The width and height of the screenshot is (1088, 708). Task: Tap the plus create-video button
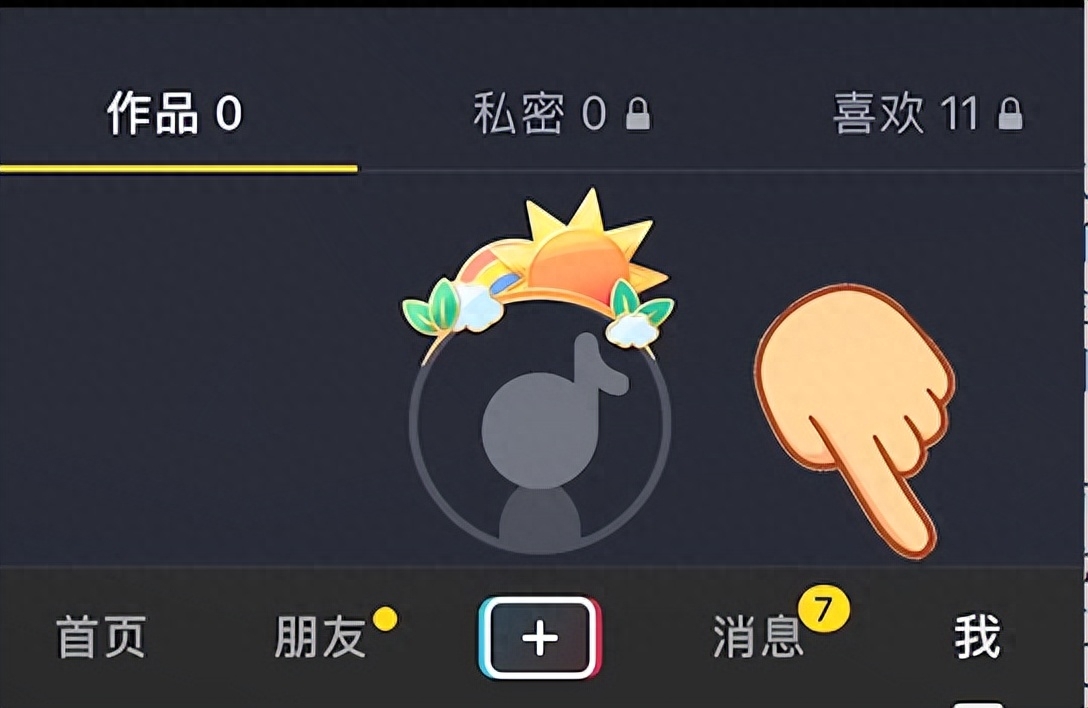coord(539,638)
